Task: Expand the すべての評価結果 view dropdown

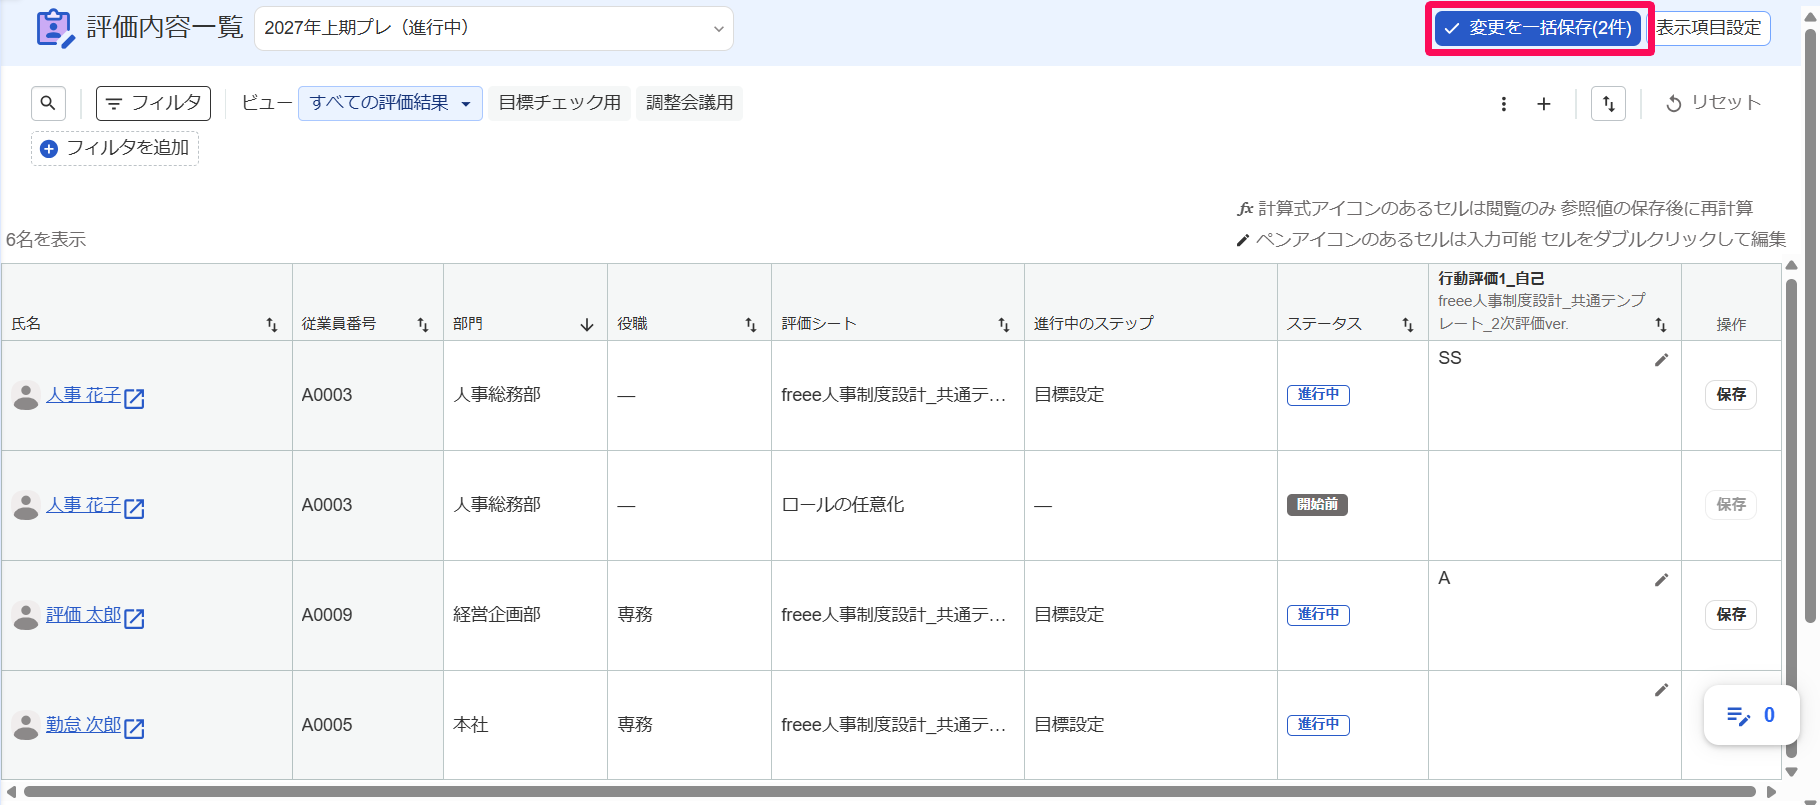Action: click(x=390, y=103)
